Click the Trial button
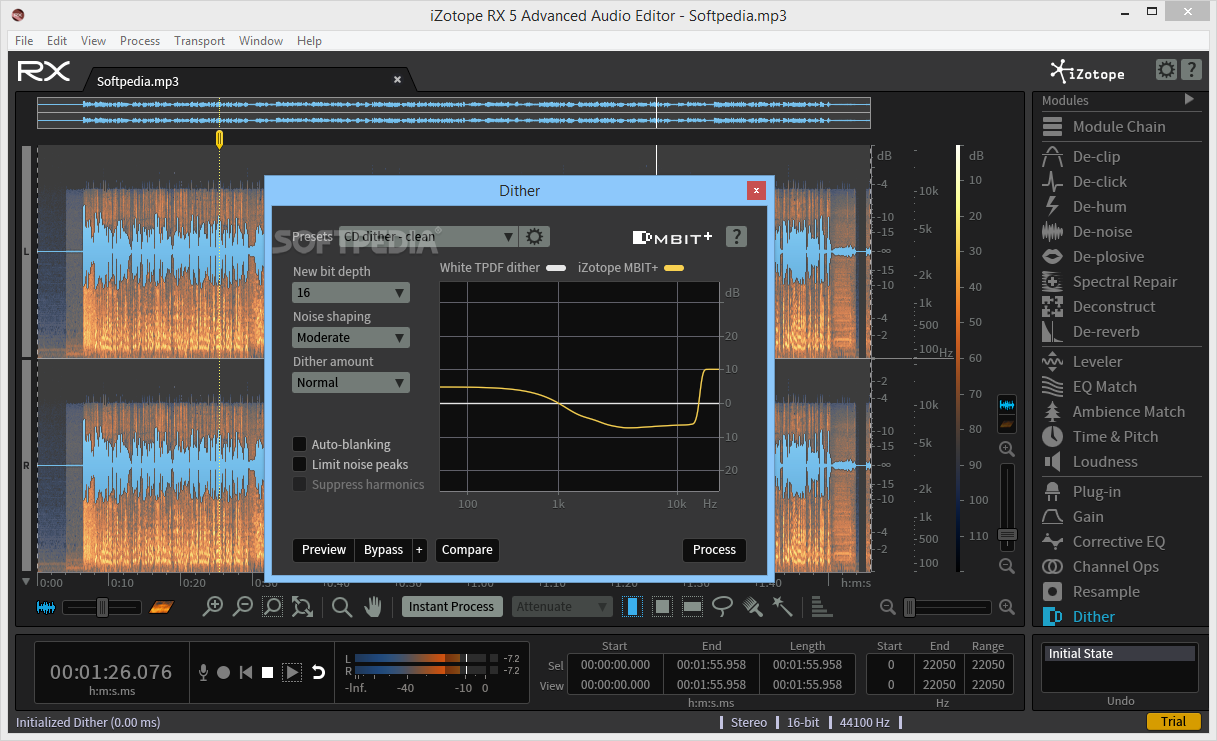Viewport: 1217px width, 741px height. pyautogui.click(x=1173, y=722)
